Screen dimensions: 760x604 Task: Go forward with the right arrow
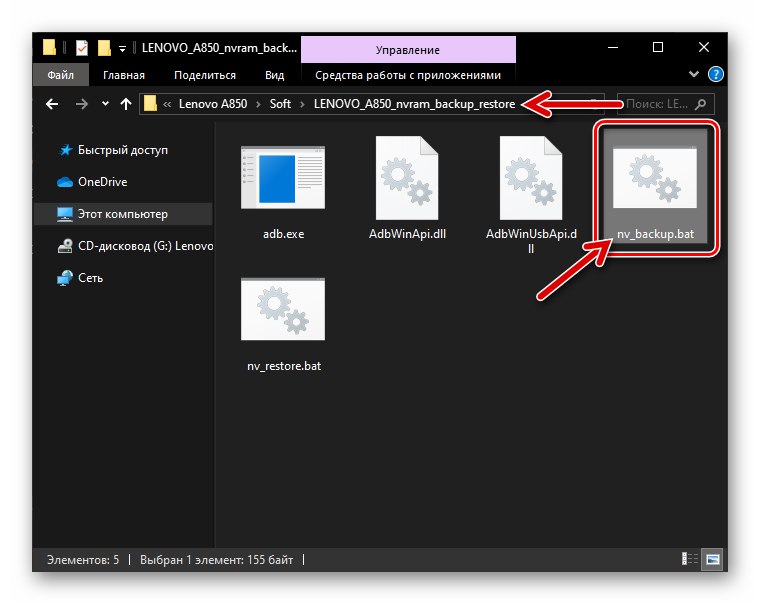[x=82, y=104]
